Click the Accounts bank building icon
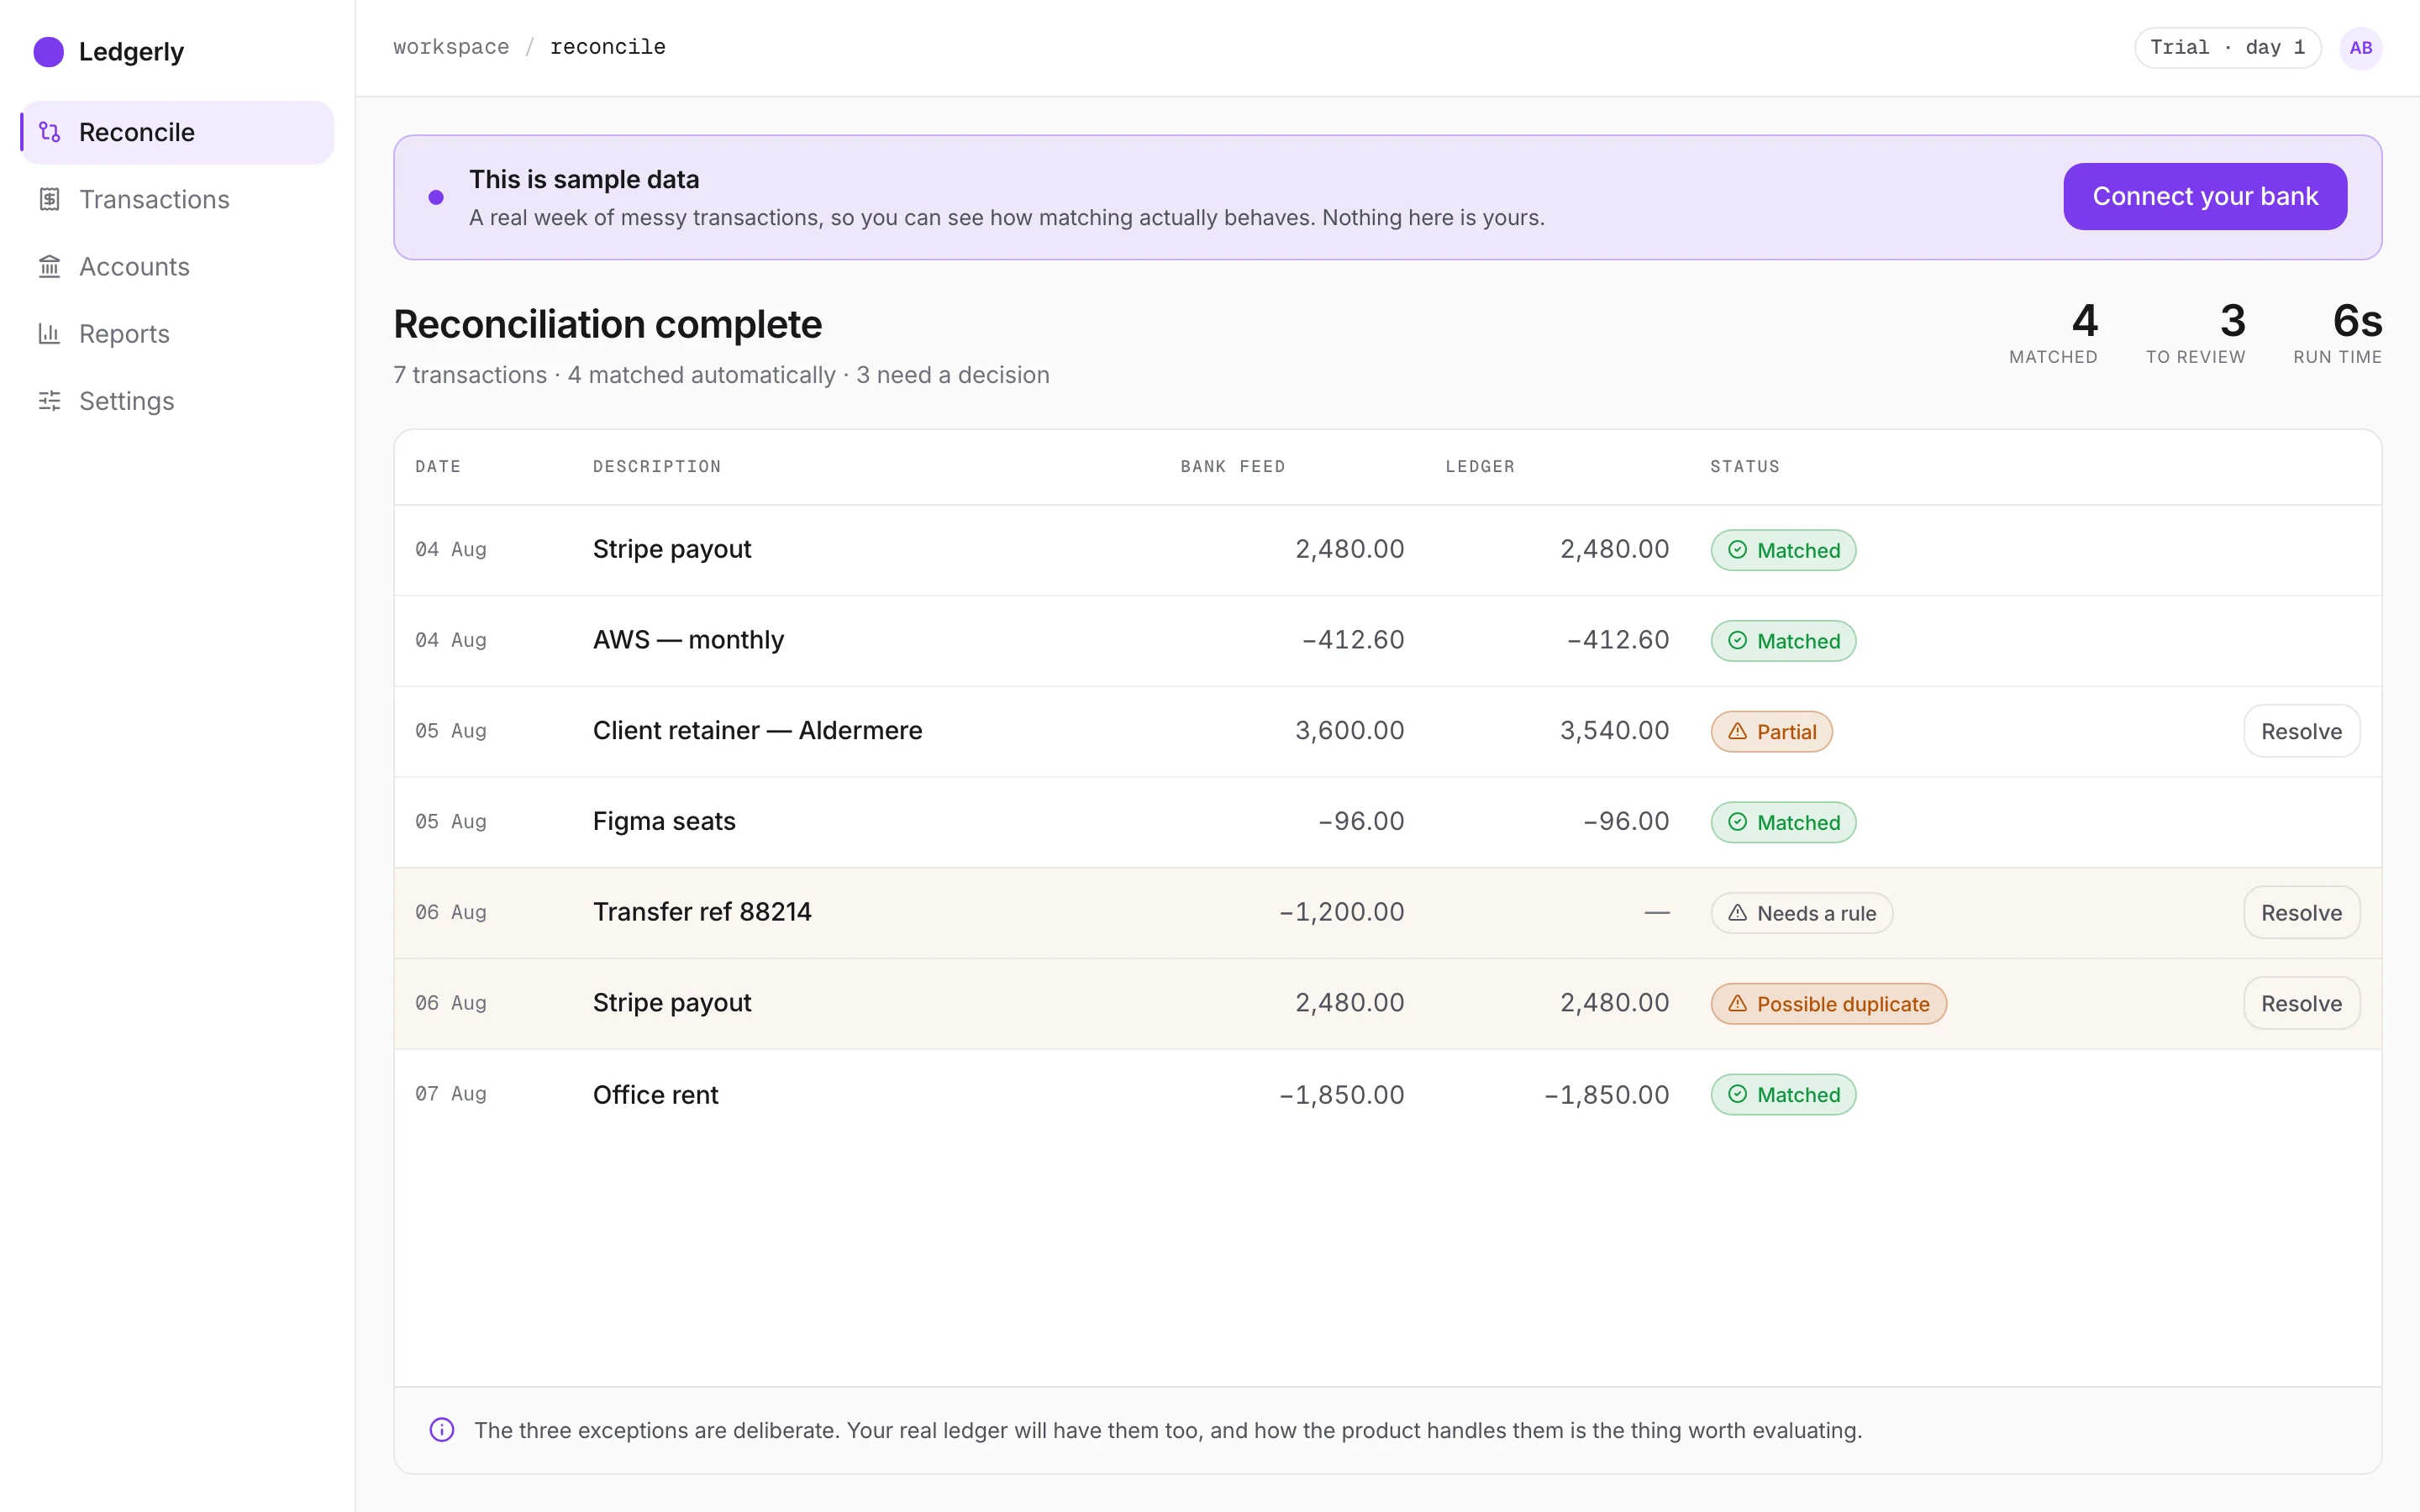The image size is (2420, 1512). [49, 266]
